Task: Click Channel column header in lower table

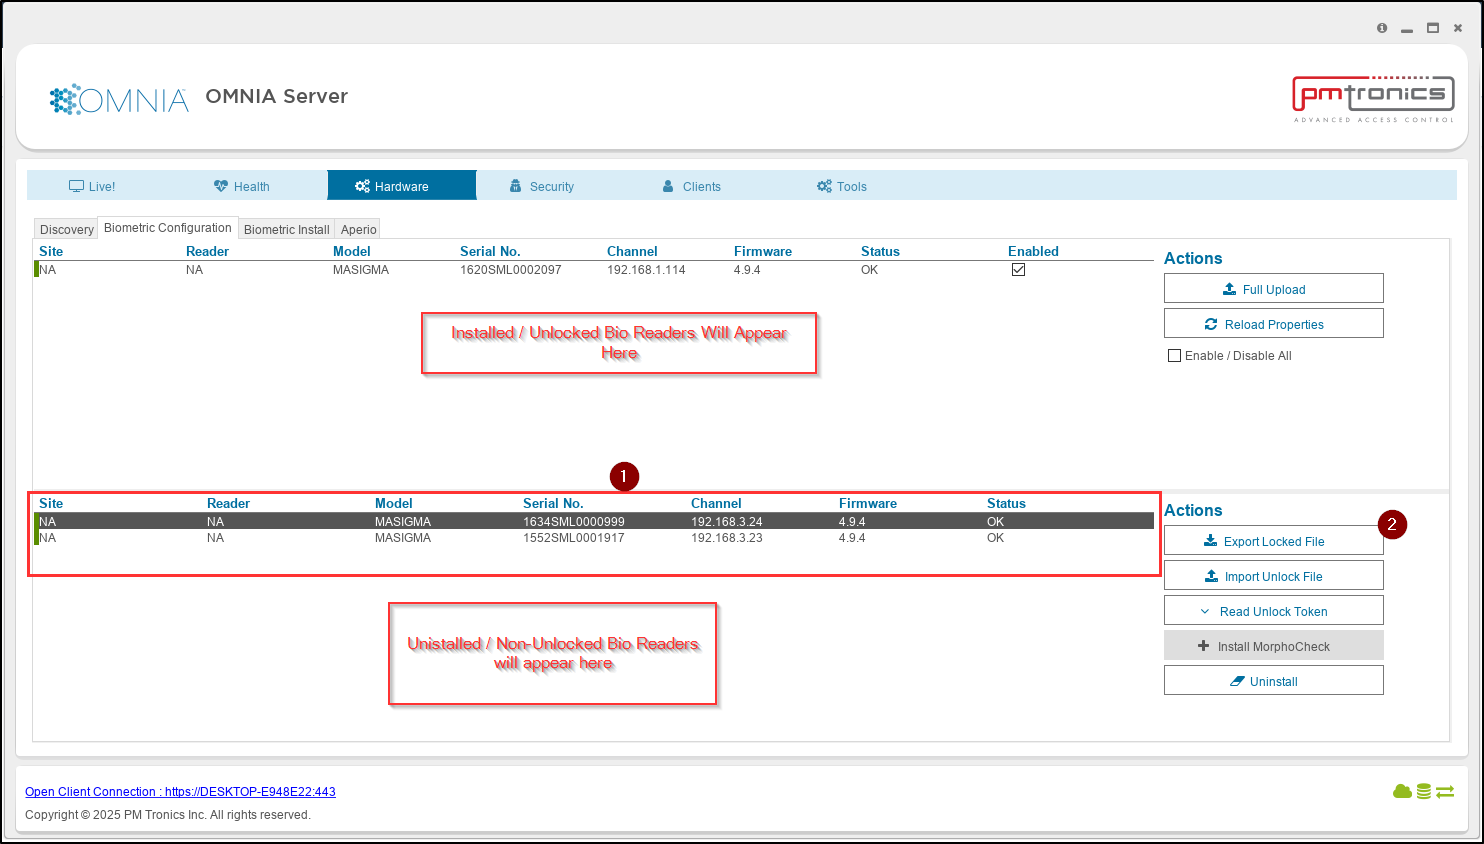Action: tap(716, 503)
